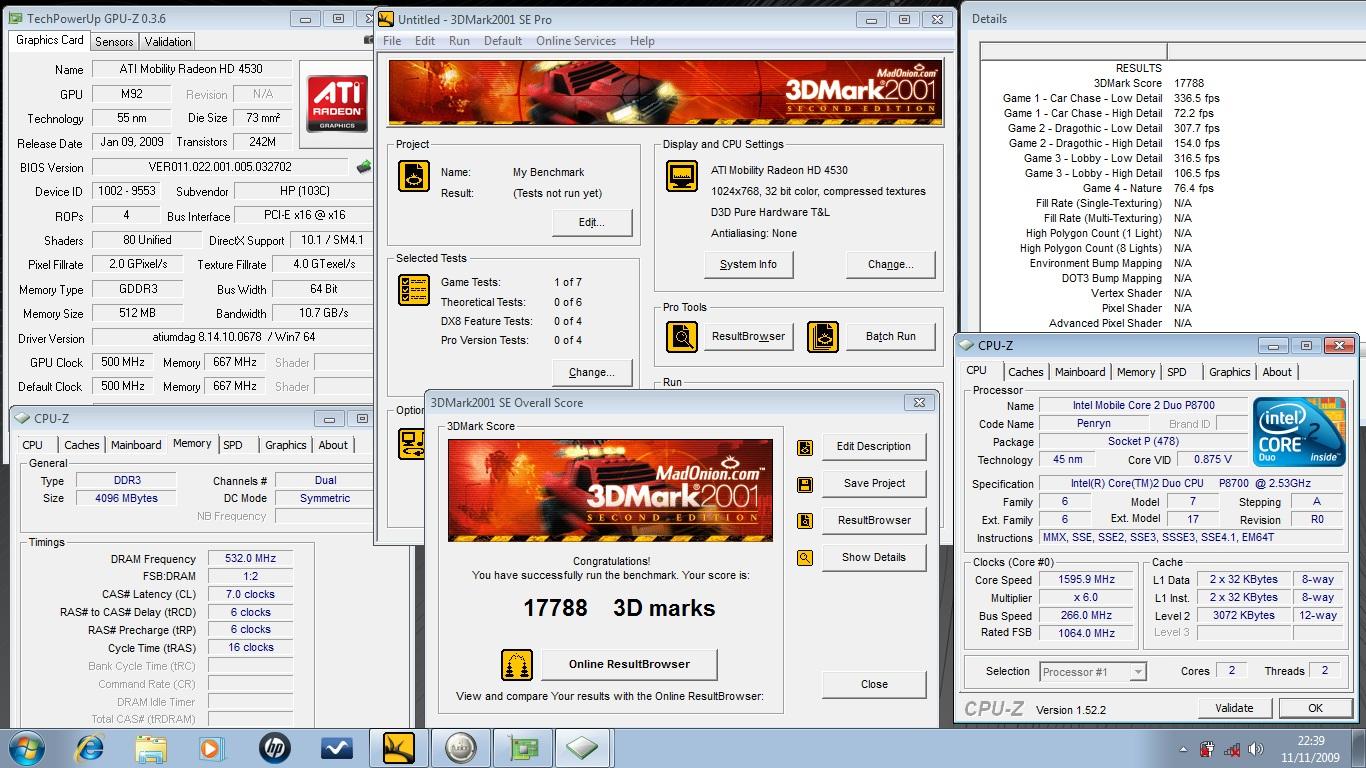Click the HP icon on the taskbar
The height and width of the screenshot is (768, 1366).
[273, 748]
